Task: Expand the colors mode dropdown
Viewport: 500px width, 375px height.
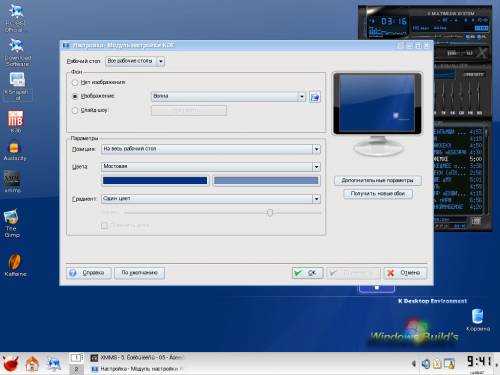Action: click(211, 166)
